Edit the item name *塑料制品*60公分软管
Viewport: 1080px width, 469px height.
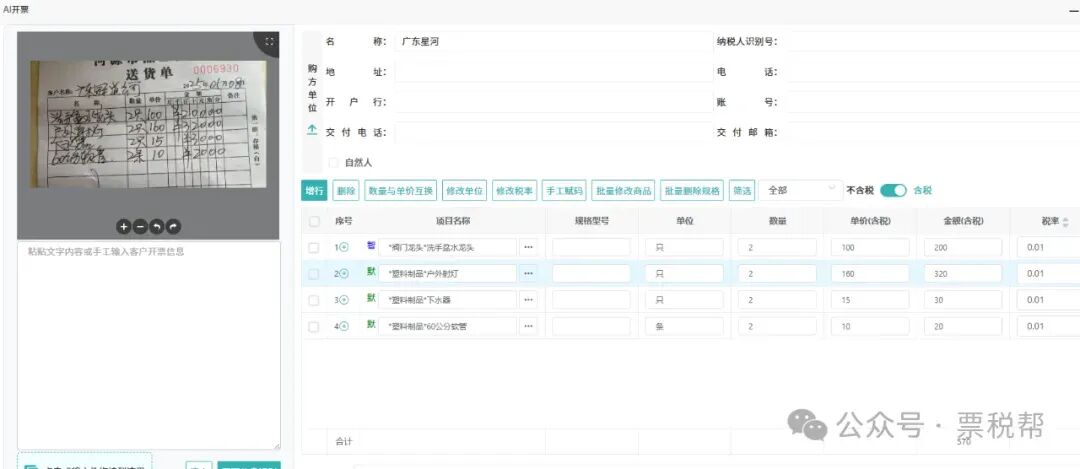tap(447, 326)
